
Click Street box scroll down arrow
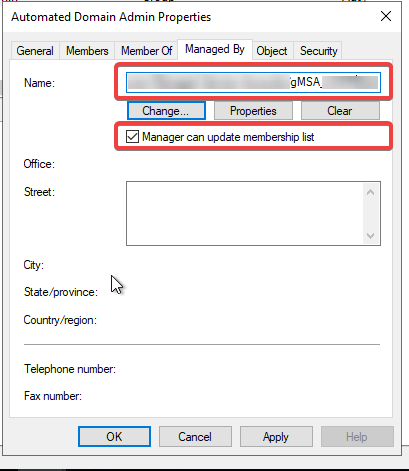point(370,236)
